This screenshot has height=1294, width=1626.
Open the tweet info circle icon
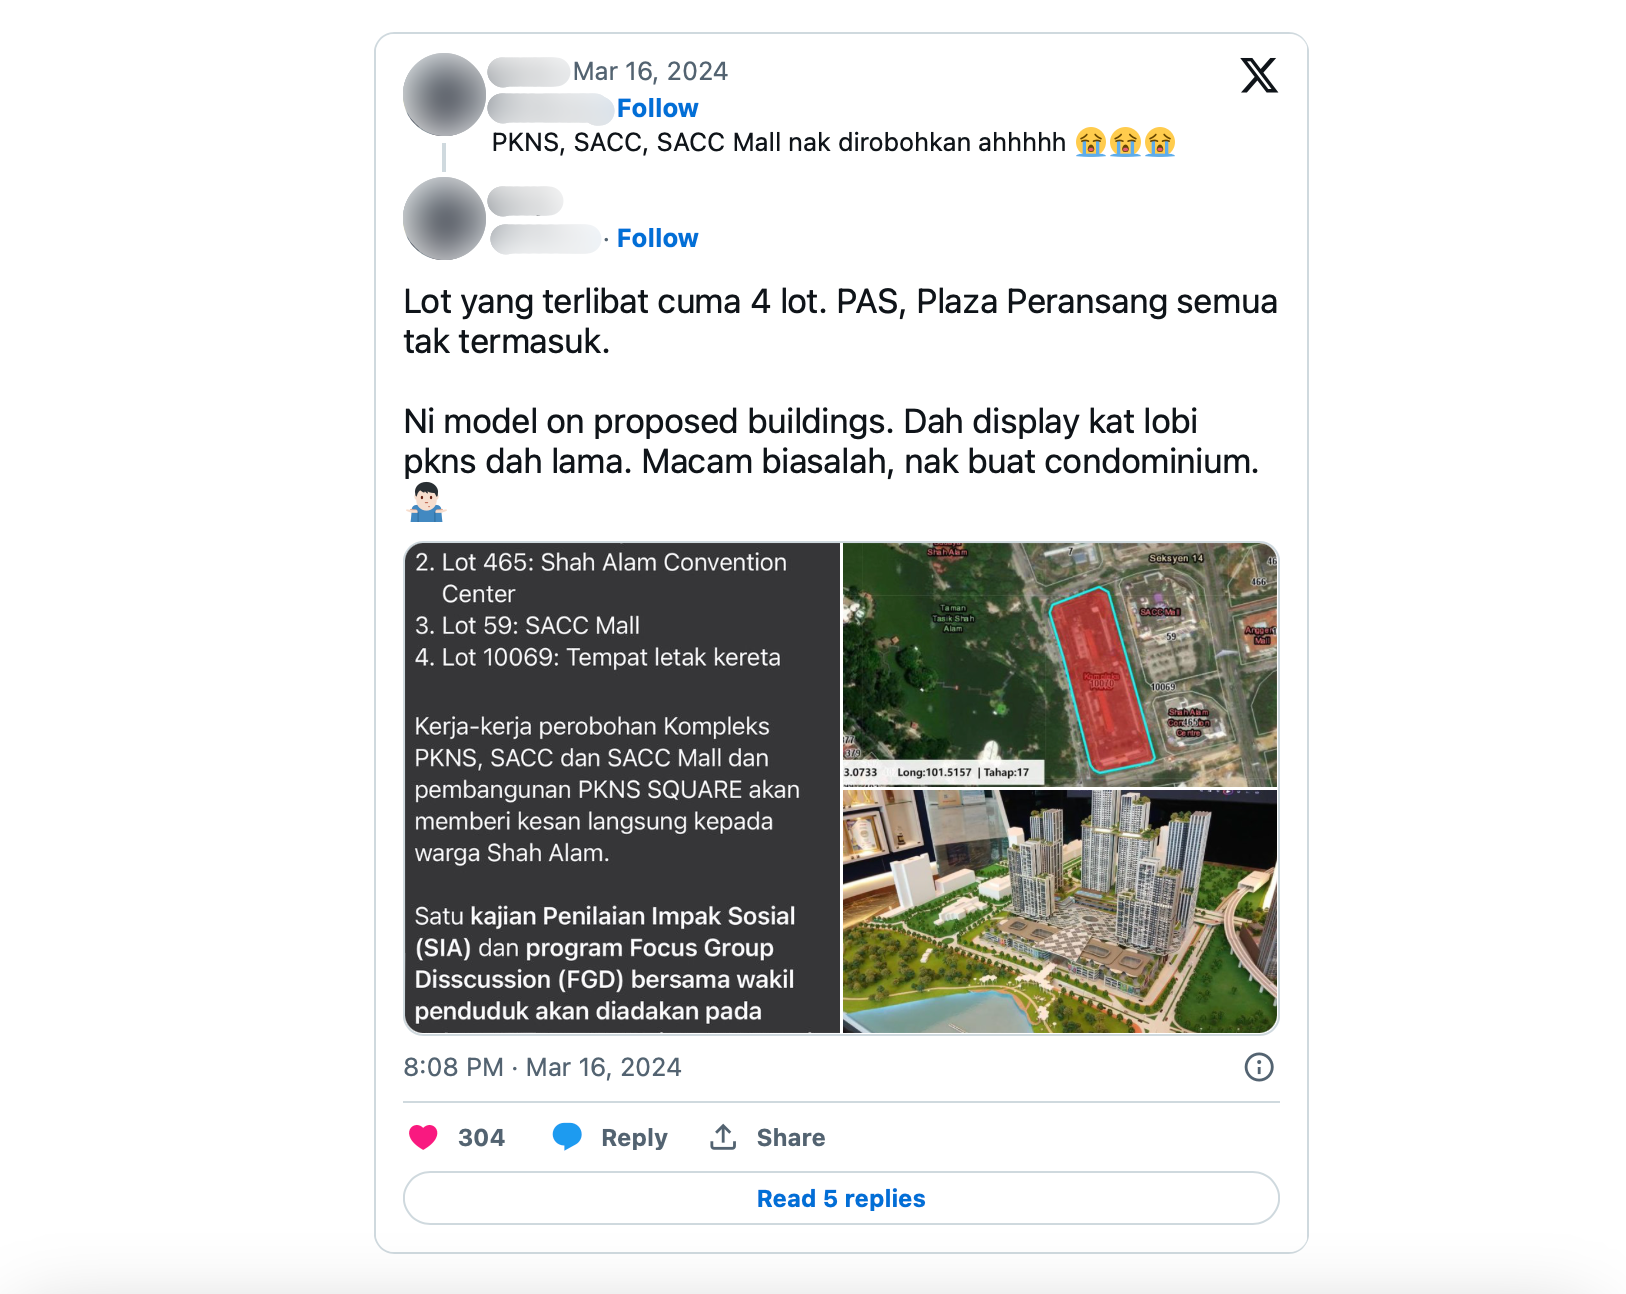(x=1259, y=1067)
